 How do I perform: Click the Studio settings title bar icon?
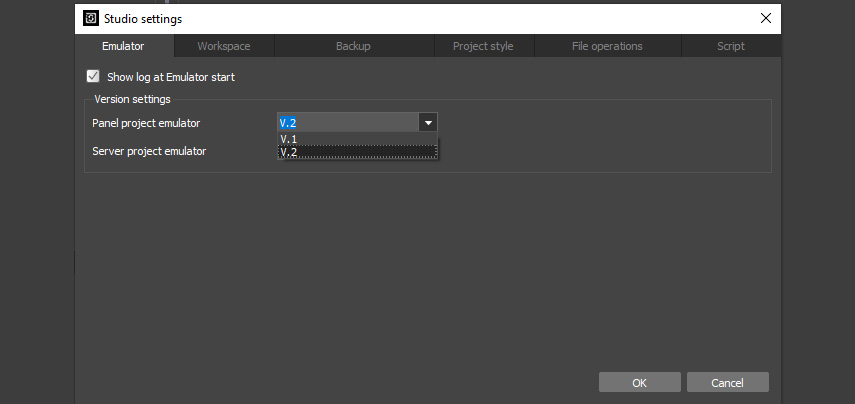pyautogui.click(x=90, y=18)
